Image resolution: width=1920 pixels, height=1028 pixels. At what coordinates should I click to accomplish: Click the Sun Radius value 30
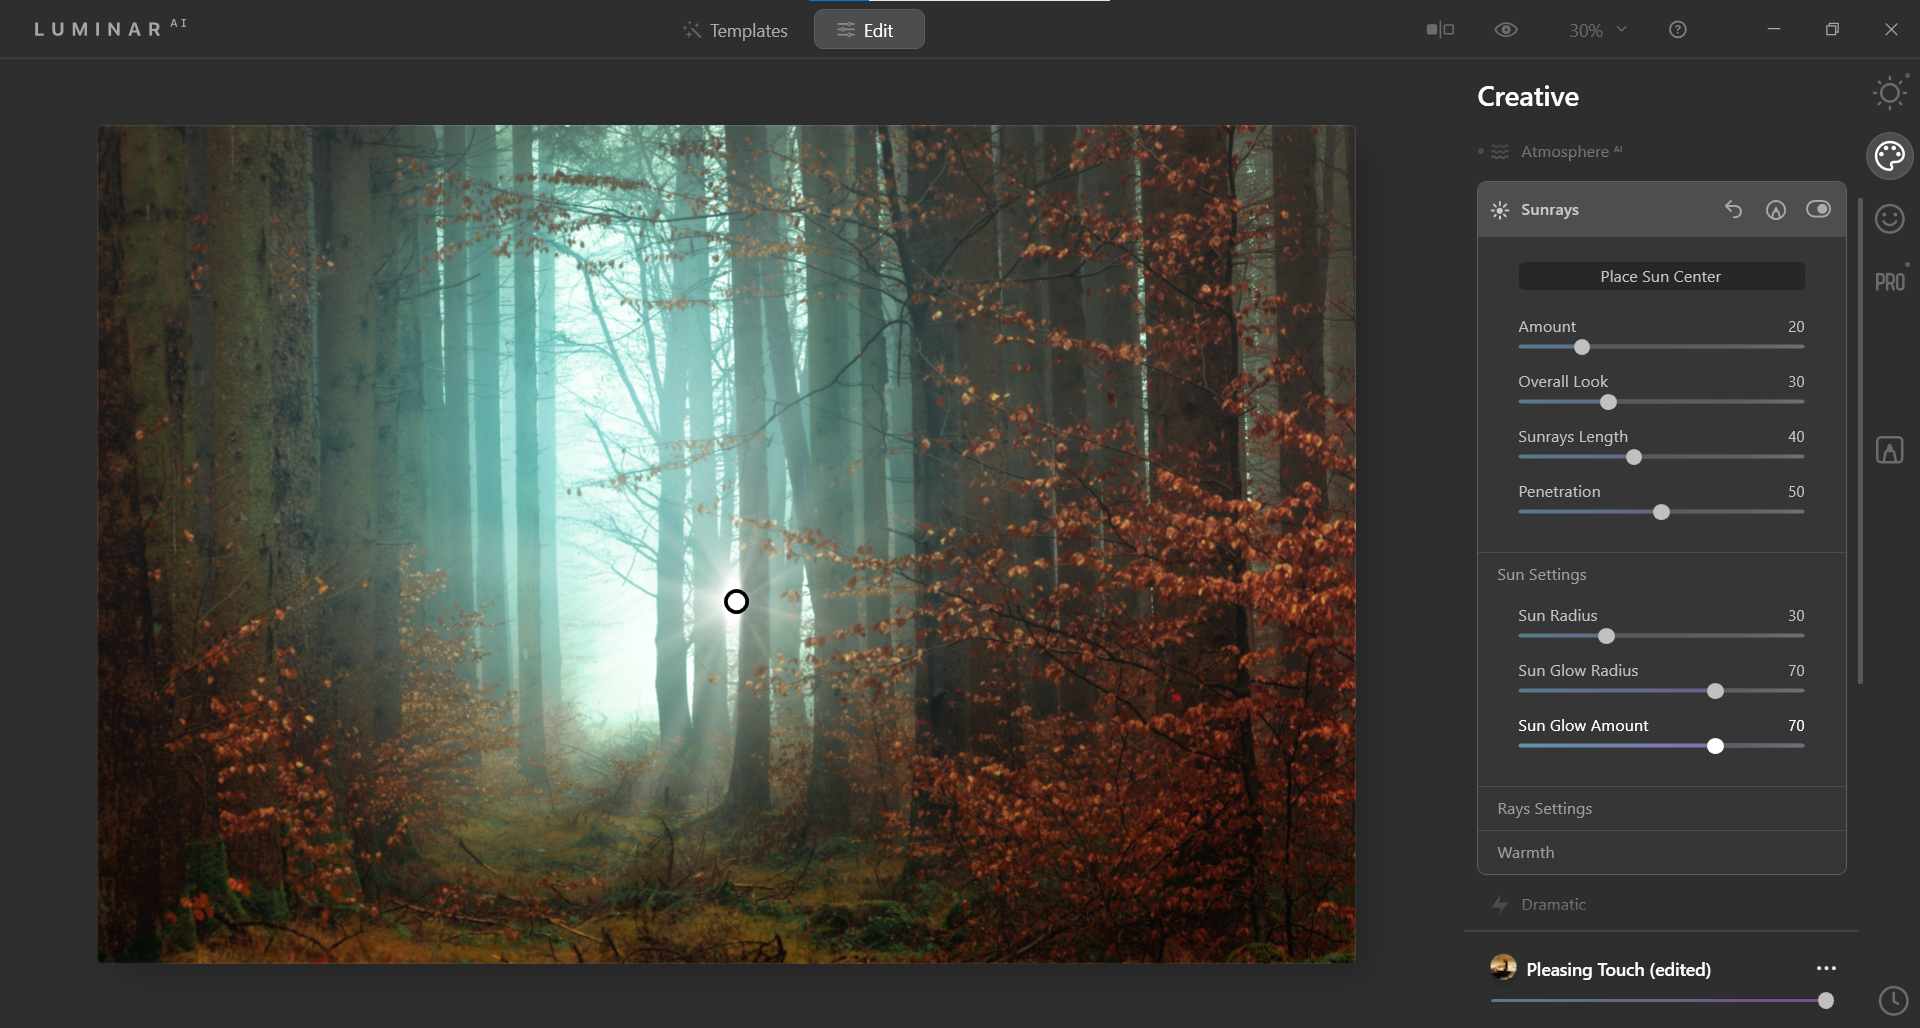1796,616
